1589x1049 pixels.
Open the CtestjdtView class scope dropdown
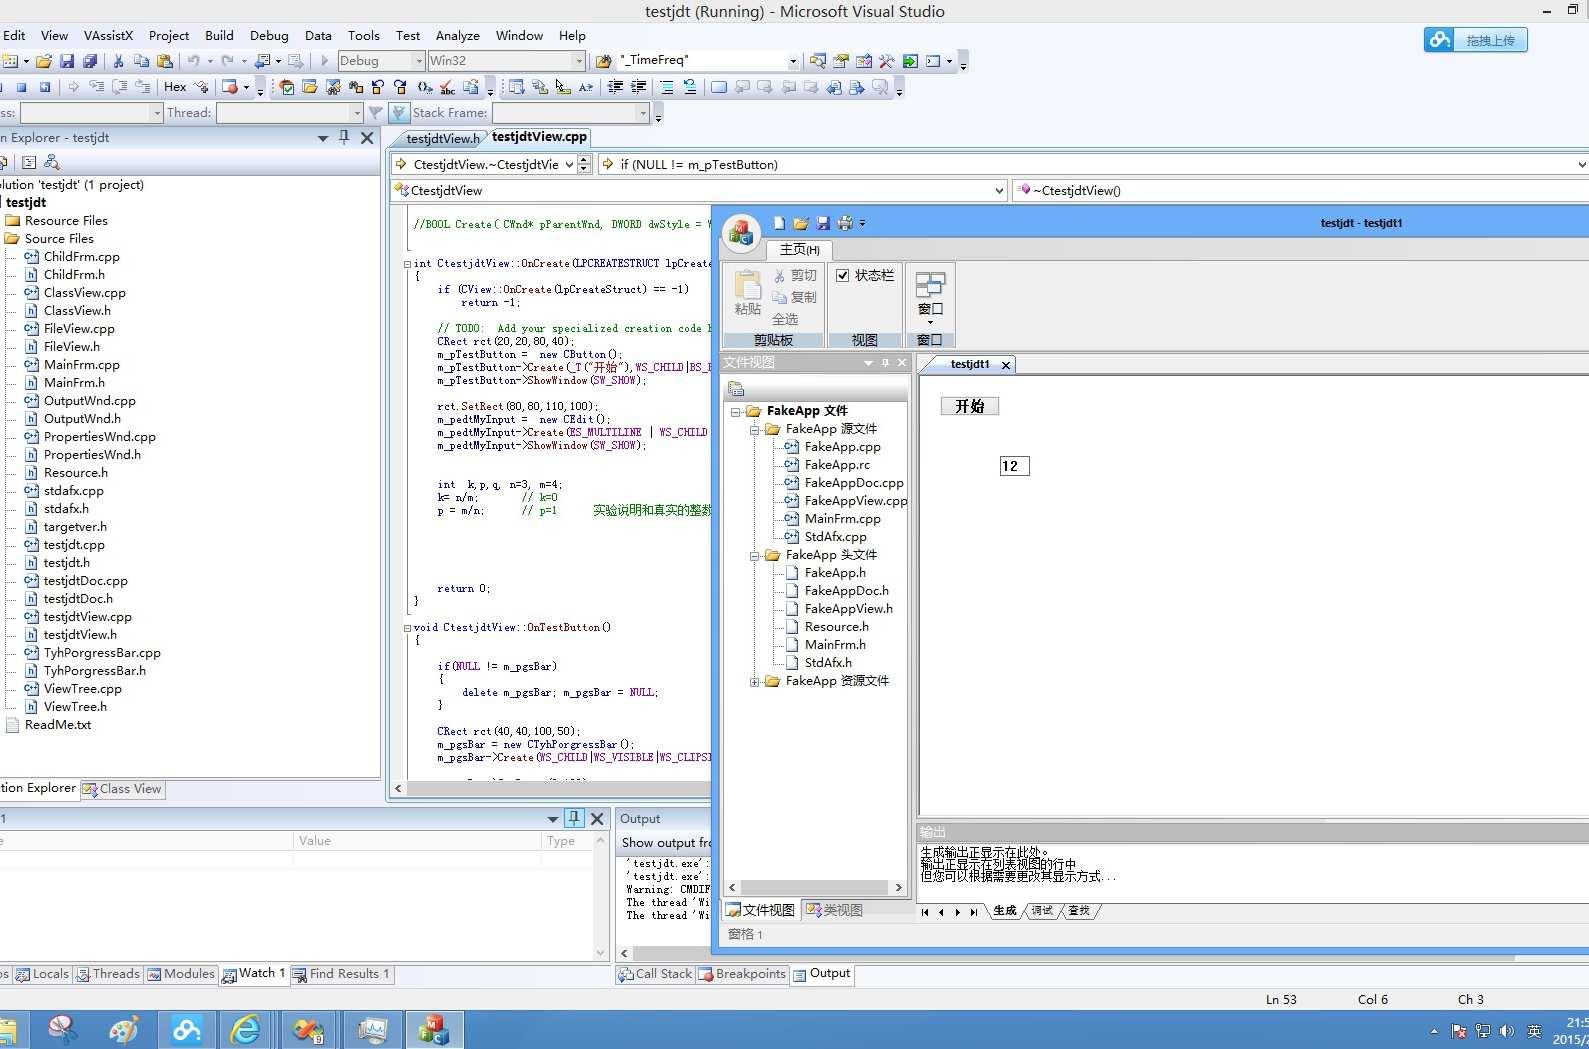pyautogui.click(x=998, y=191)
